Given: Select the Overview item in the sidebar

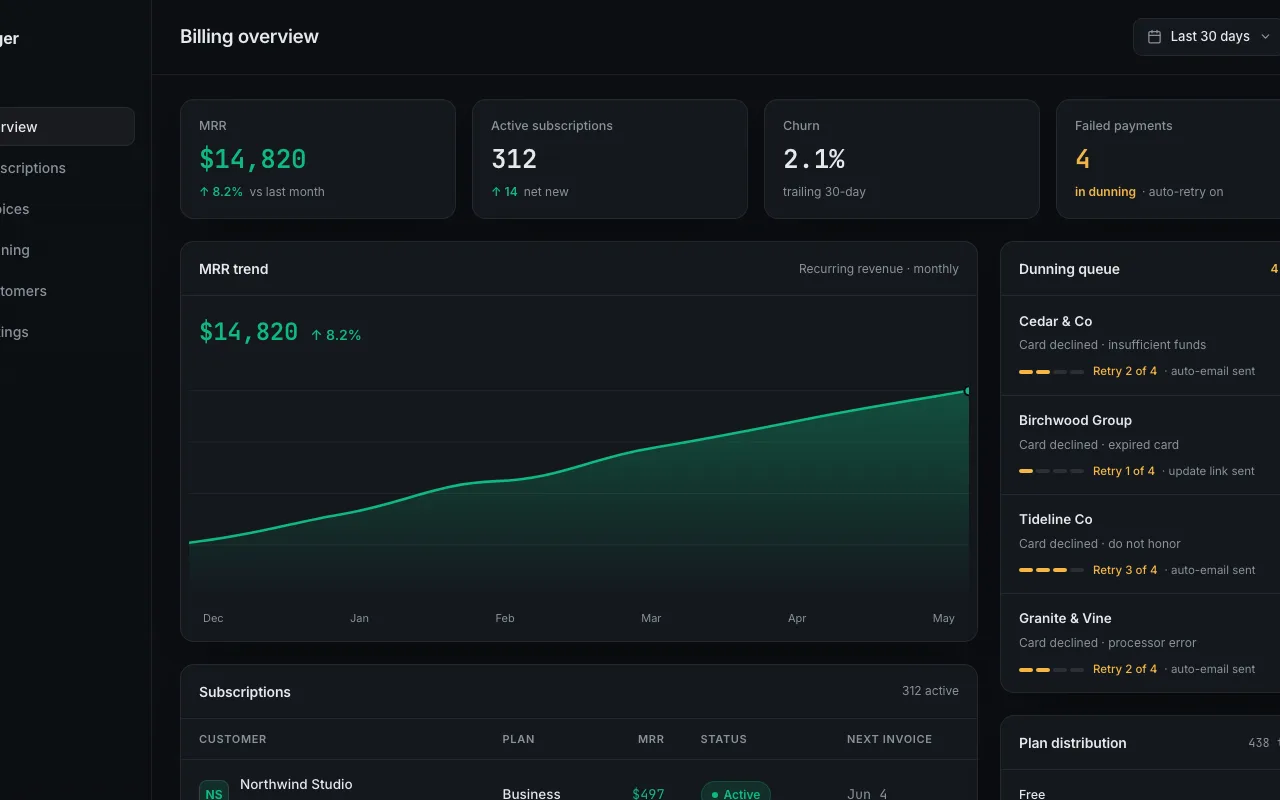Looking at the screenshot, I should point(66,127).
